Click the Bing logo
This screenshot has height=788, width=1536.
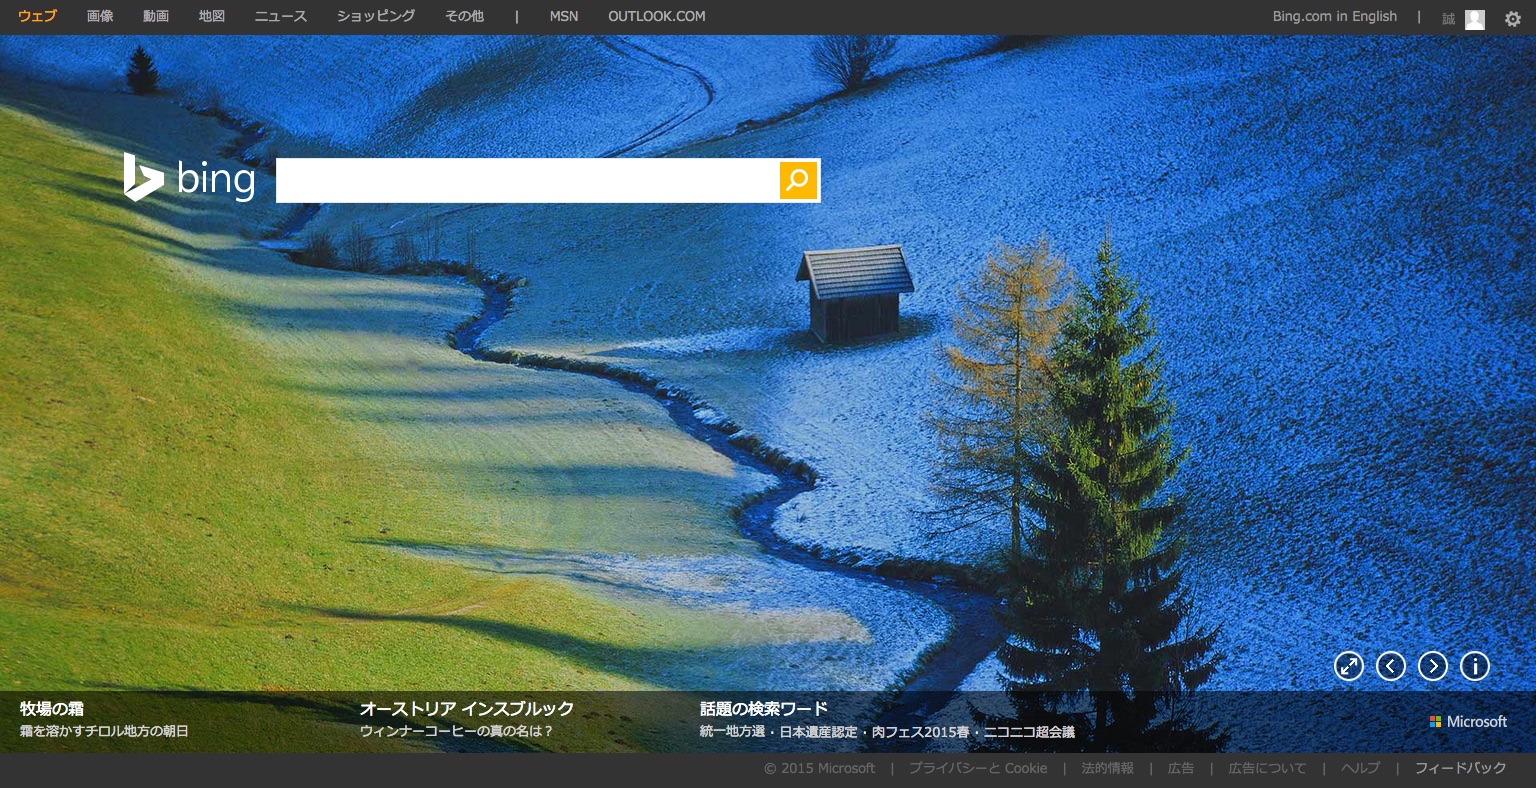pos(190,179)
